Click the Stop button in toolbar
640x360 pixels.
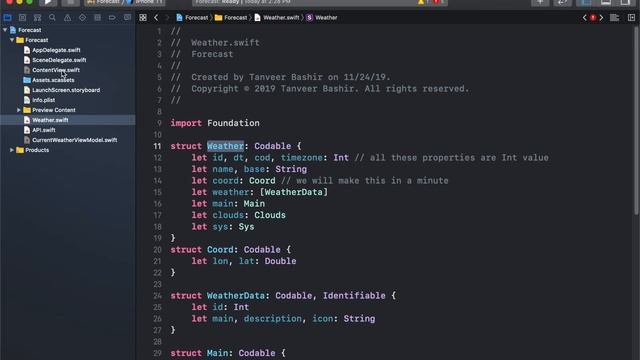pyautogui.click(x=70, y=2)
